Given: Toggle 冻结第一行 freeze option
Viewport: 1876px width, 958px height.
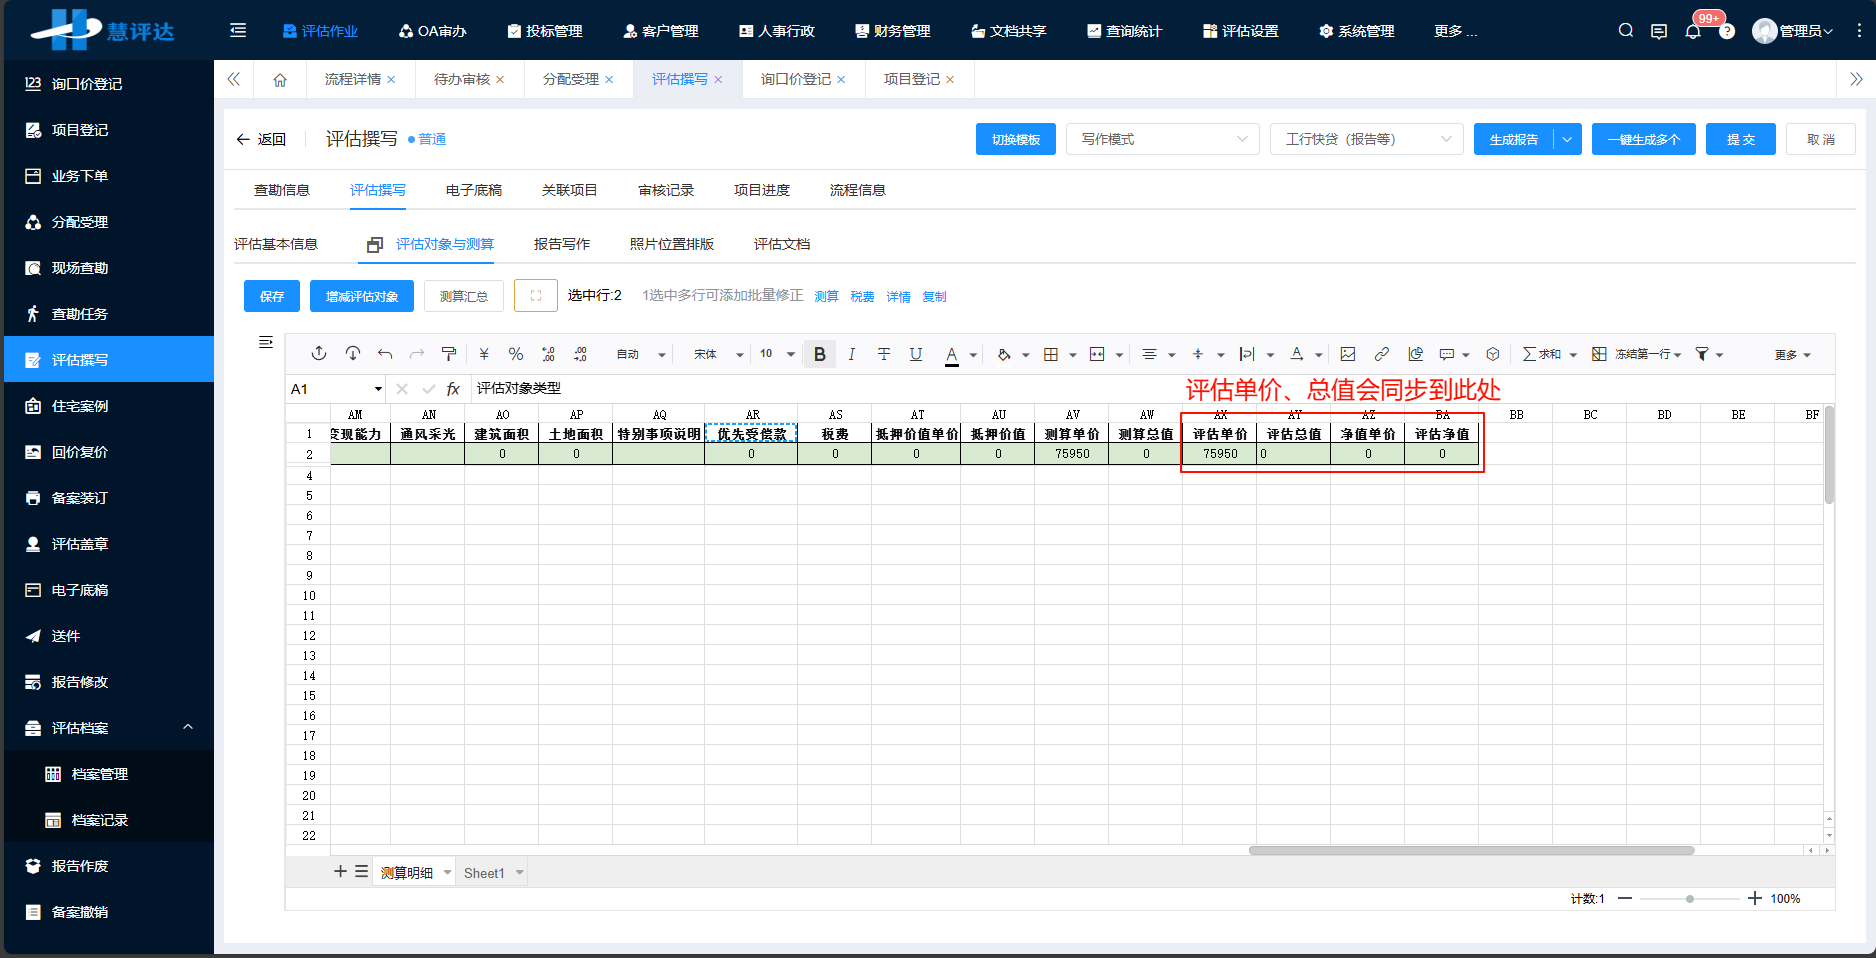Looking at the screenshot, I should [1640, 354].
